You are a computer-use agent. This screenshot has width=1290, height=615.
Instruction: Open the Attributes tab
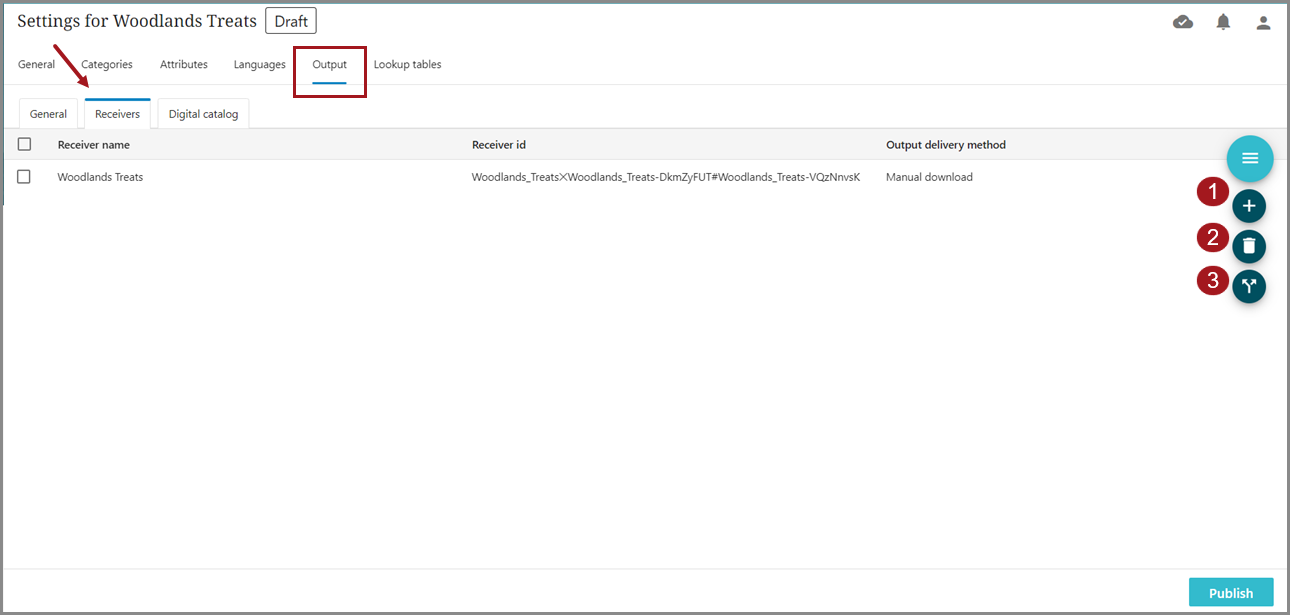(184, 64)
